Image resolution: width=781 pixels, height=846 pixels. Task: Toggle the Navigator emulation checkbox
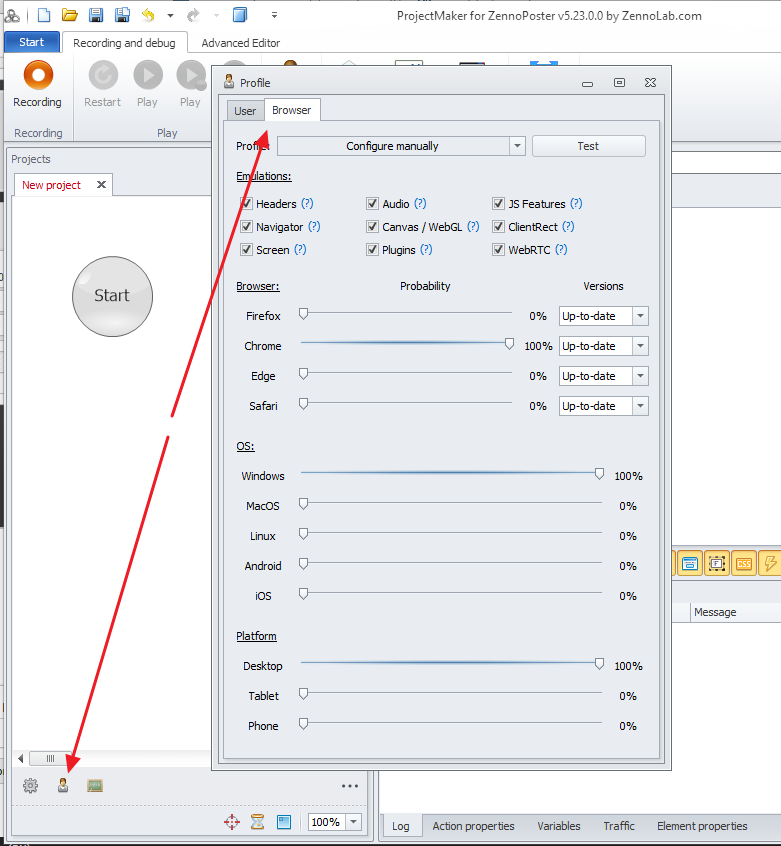coord(246,227)
